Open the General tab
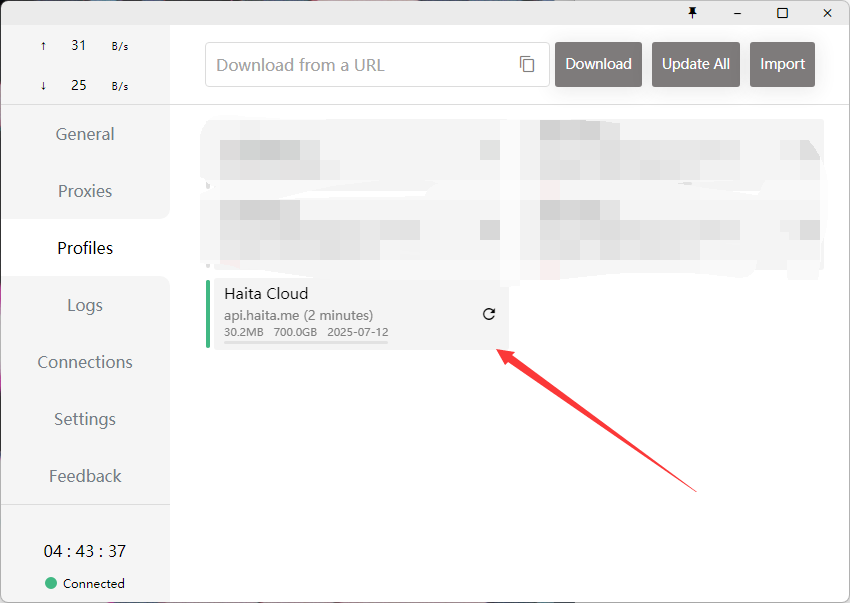850x603 pixels. (x=85, y=134)
